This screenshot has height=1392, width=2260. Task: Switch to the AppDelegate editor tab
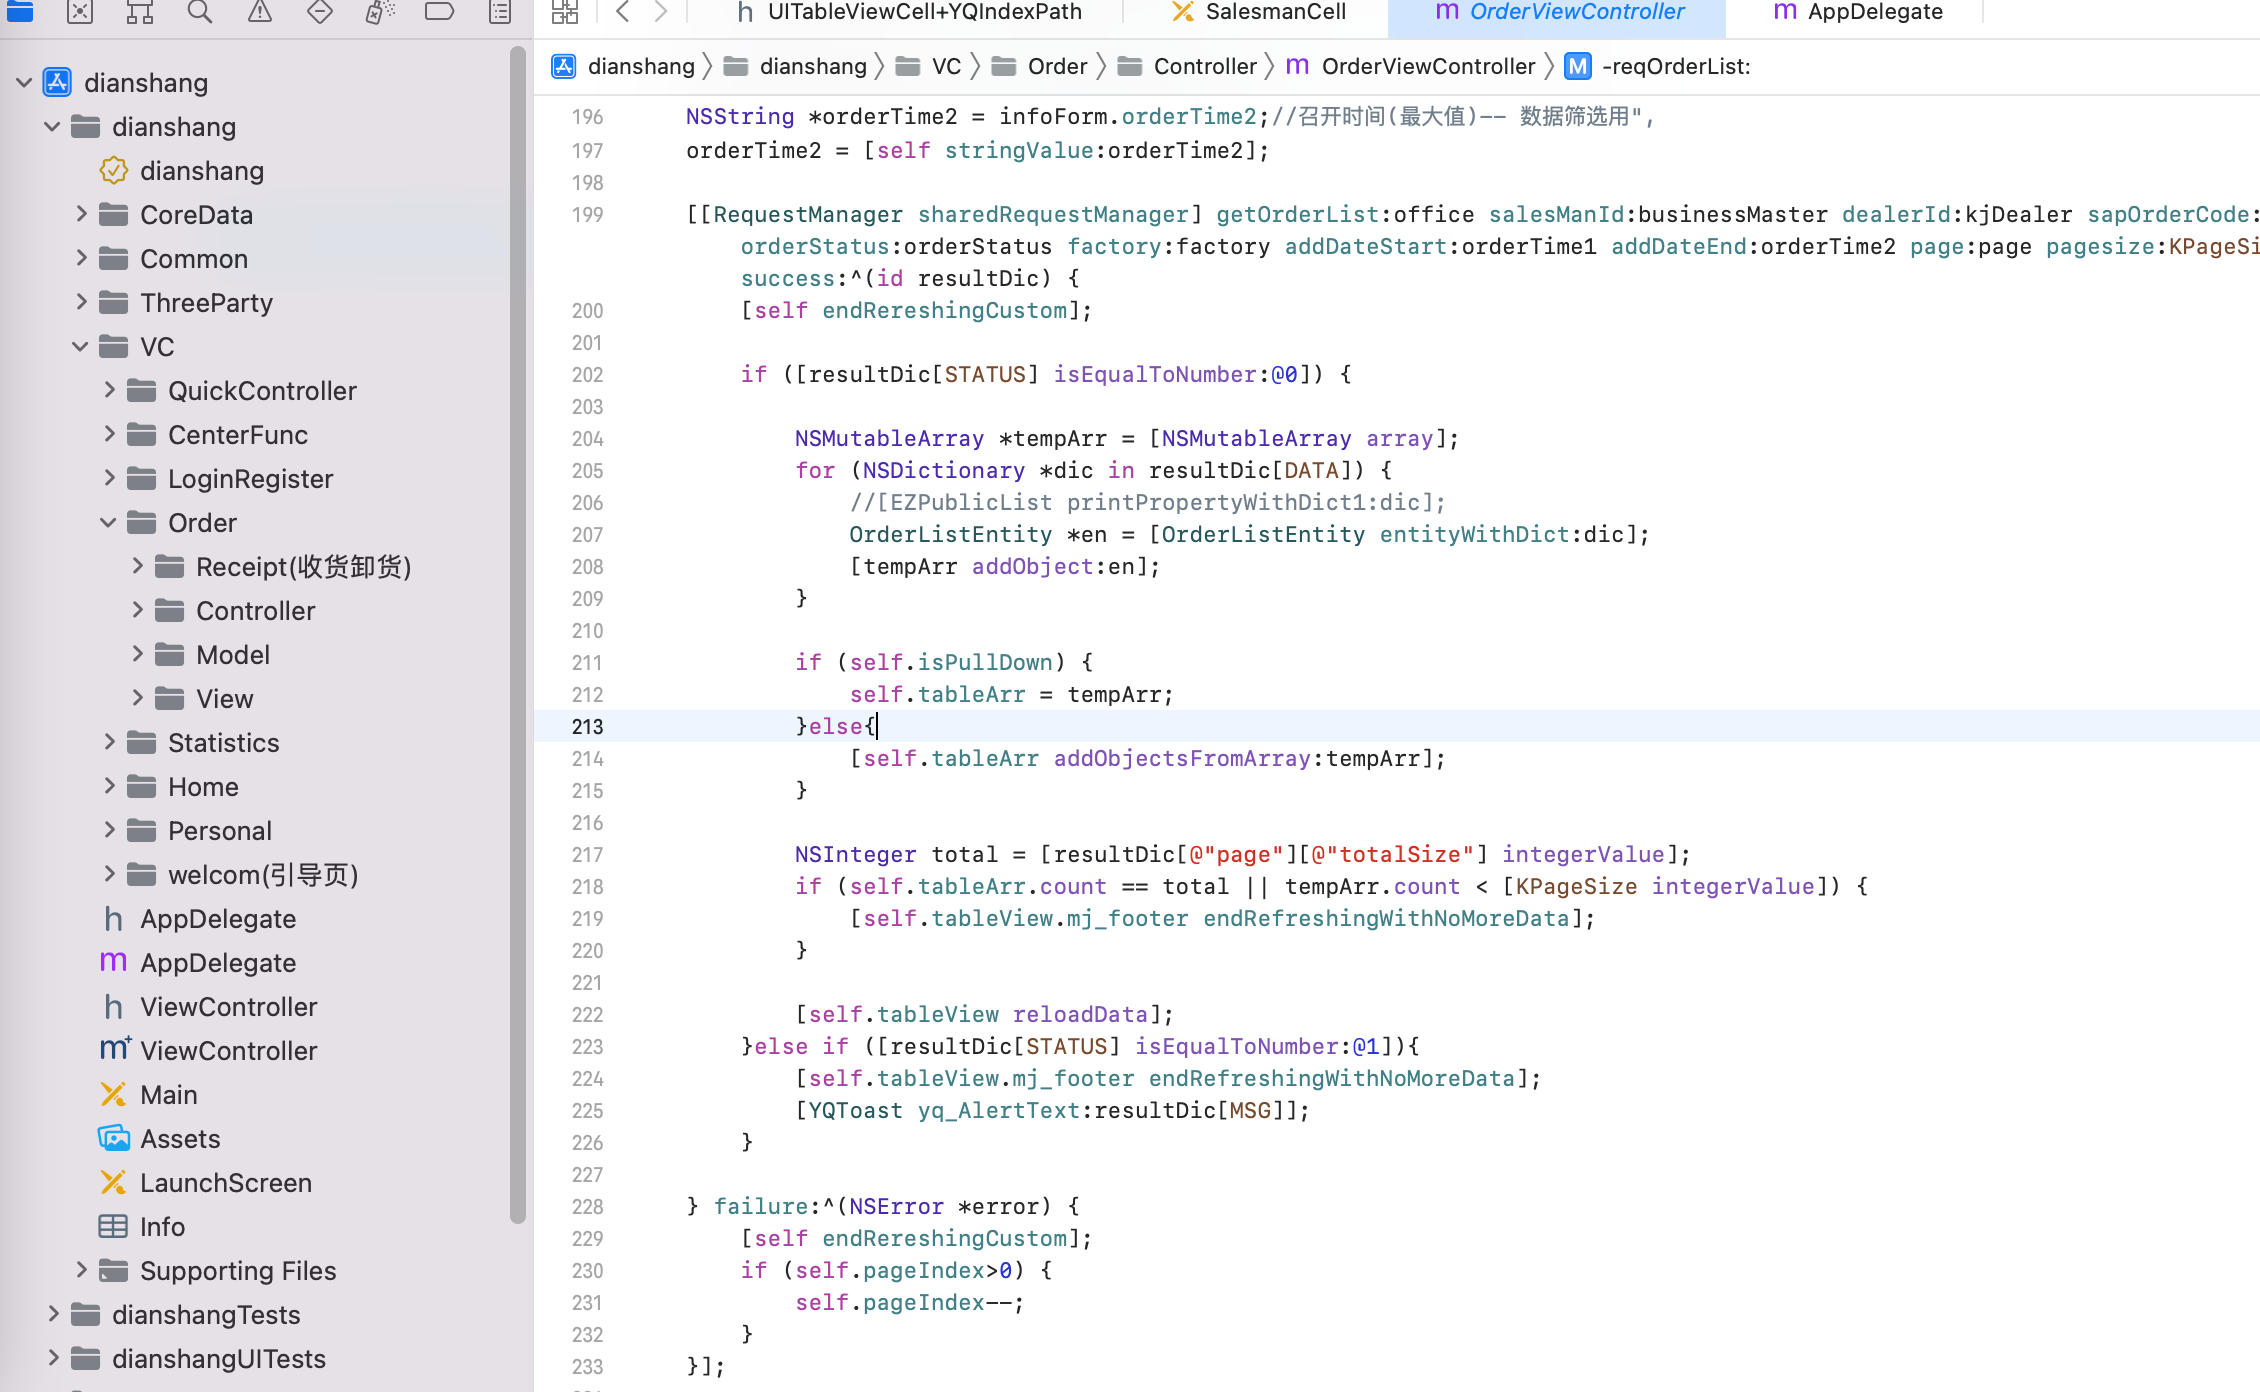coord(1857,12)
